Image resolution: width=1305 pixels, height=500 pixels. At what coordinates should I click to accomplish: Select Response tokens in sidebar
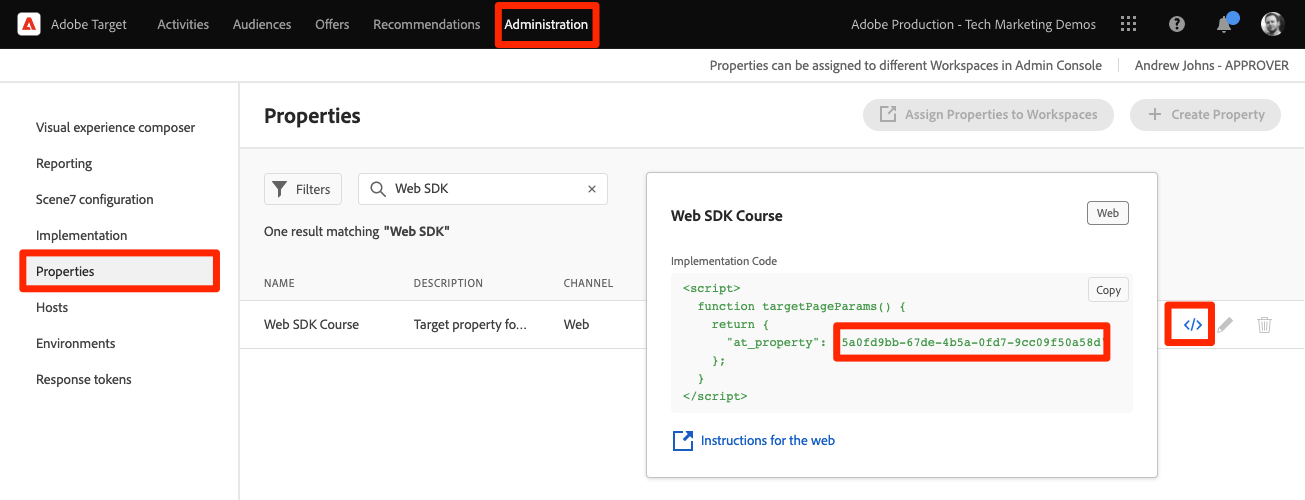coord(84,380)
